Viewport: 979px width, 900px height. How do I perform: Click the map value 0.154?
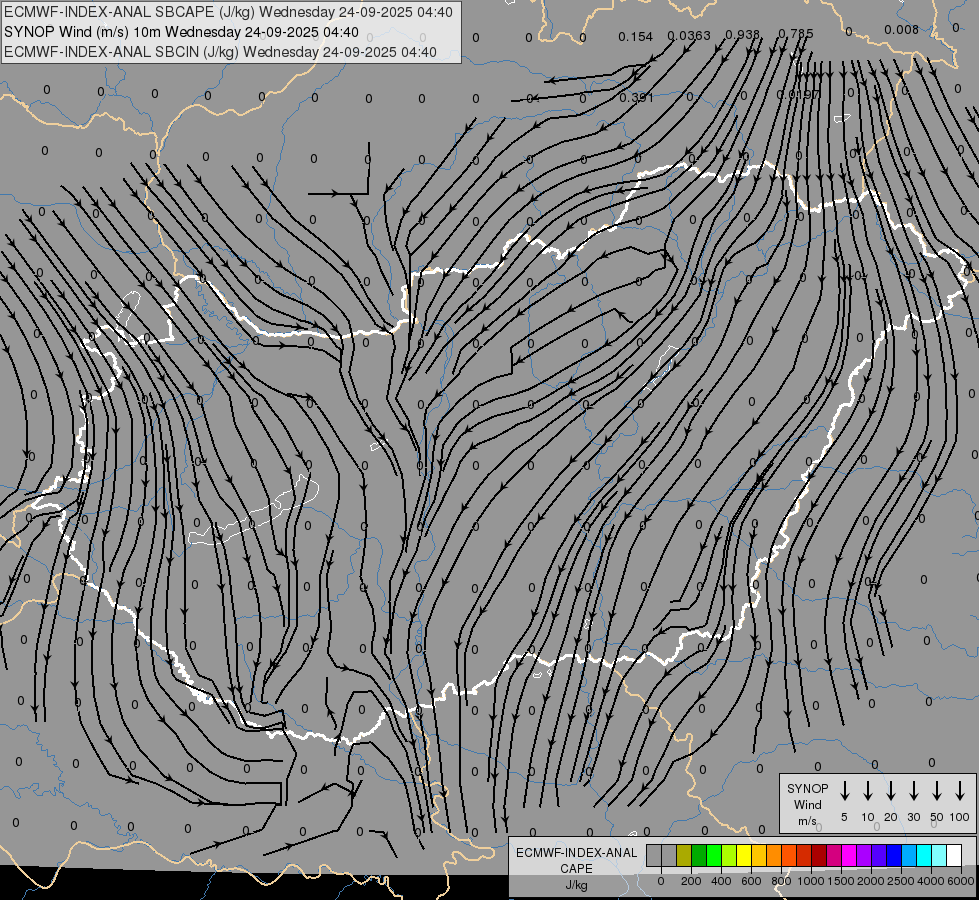pyautogui.click(x=636, y=37)
